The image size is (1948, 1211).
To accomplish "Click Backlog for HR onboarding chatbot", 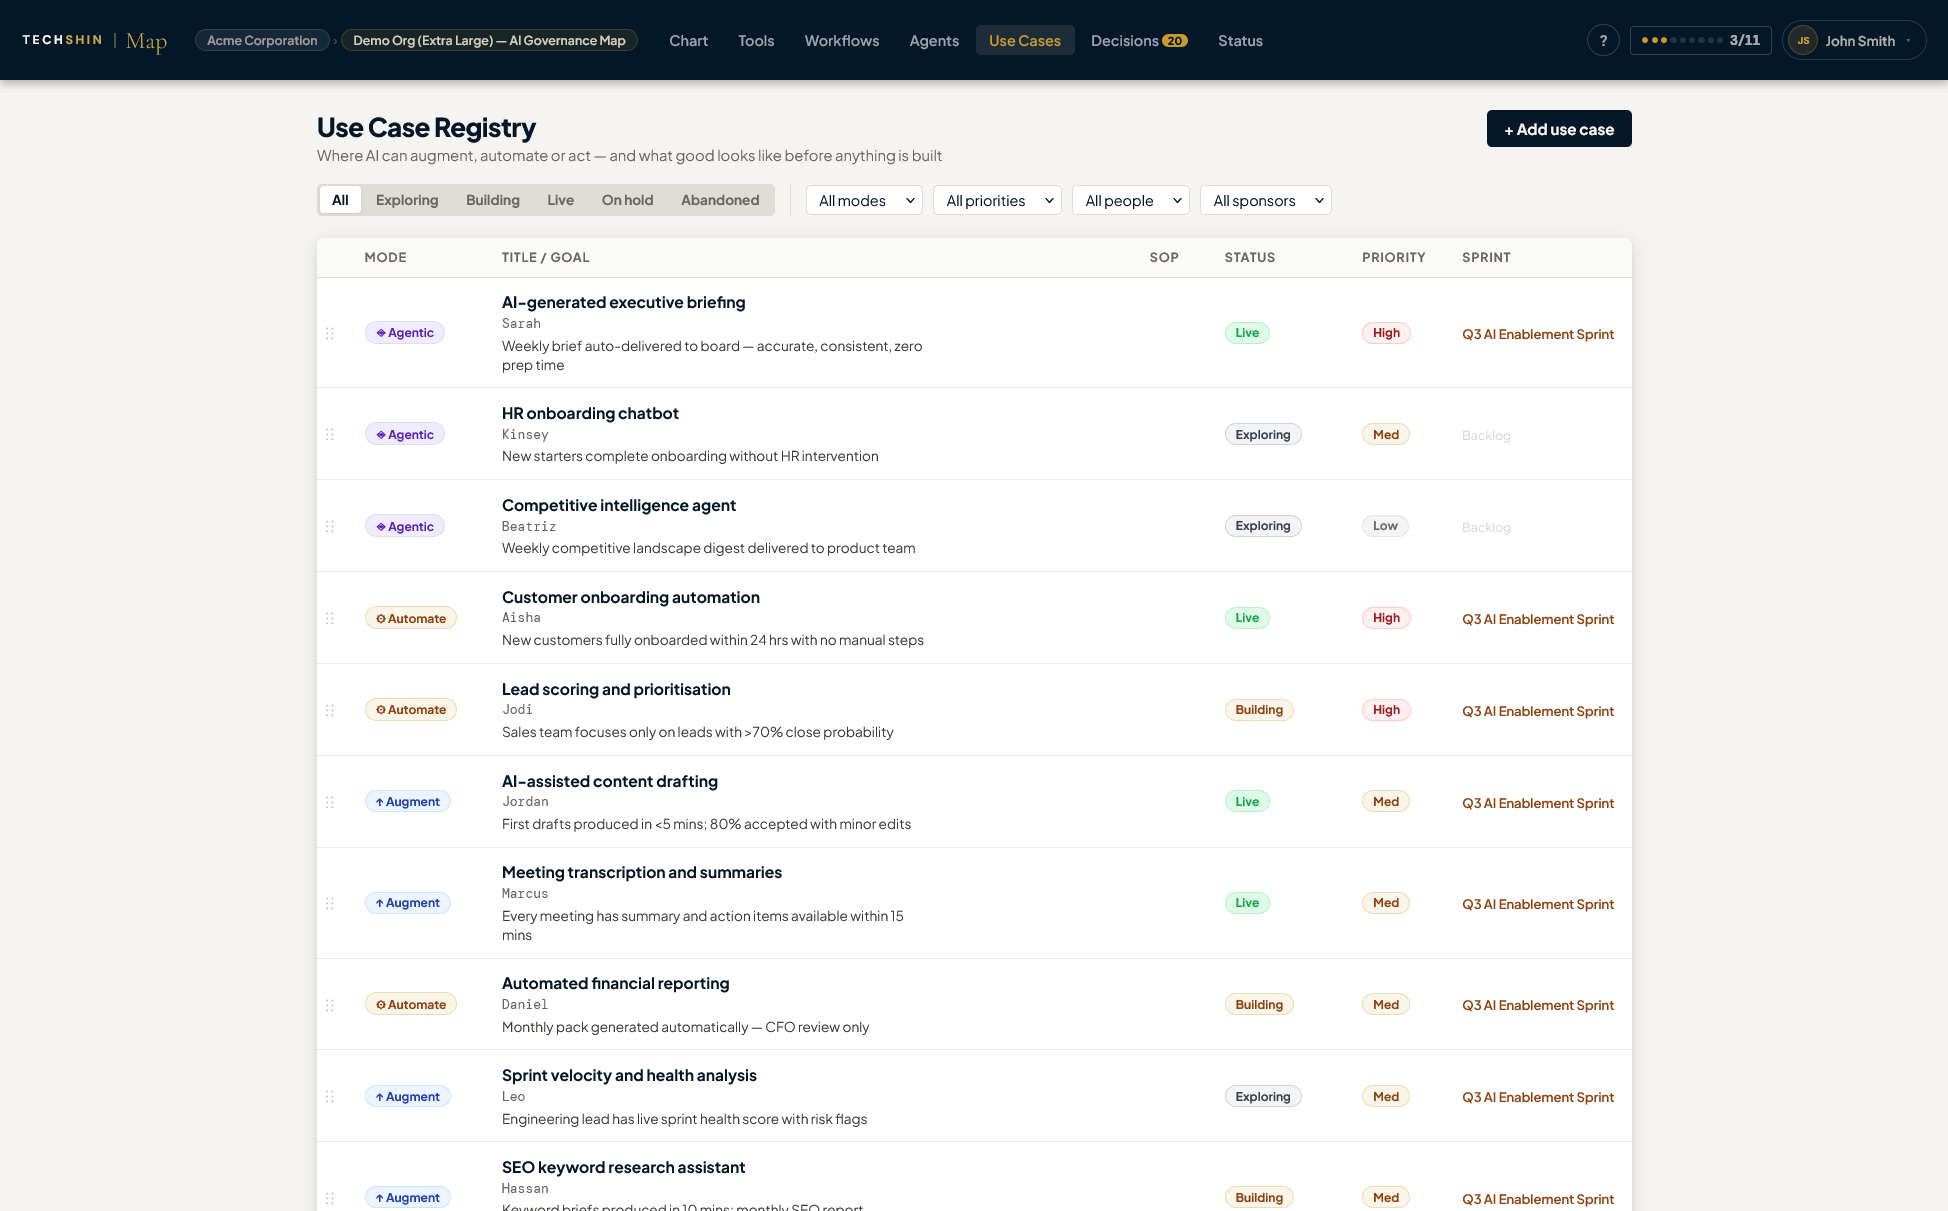I will (1486, 435).
